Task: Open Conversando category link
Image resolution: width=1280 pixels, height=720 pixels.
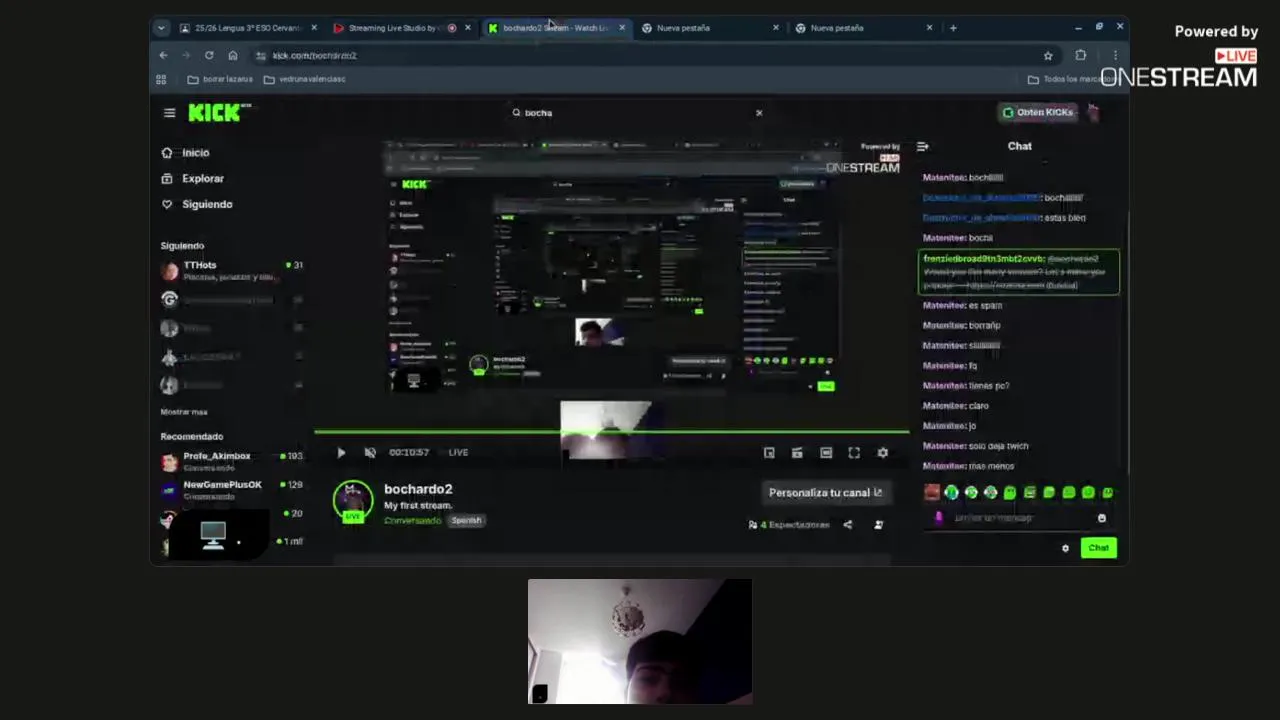Action: tap(412, 521)
